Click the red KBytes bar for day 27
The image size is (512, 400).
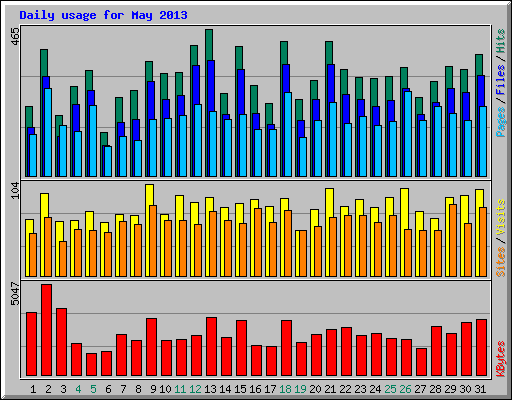tap(421, 362)
